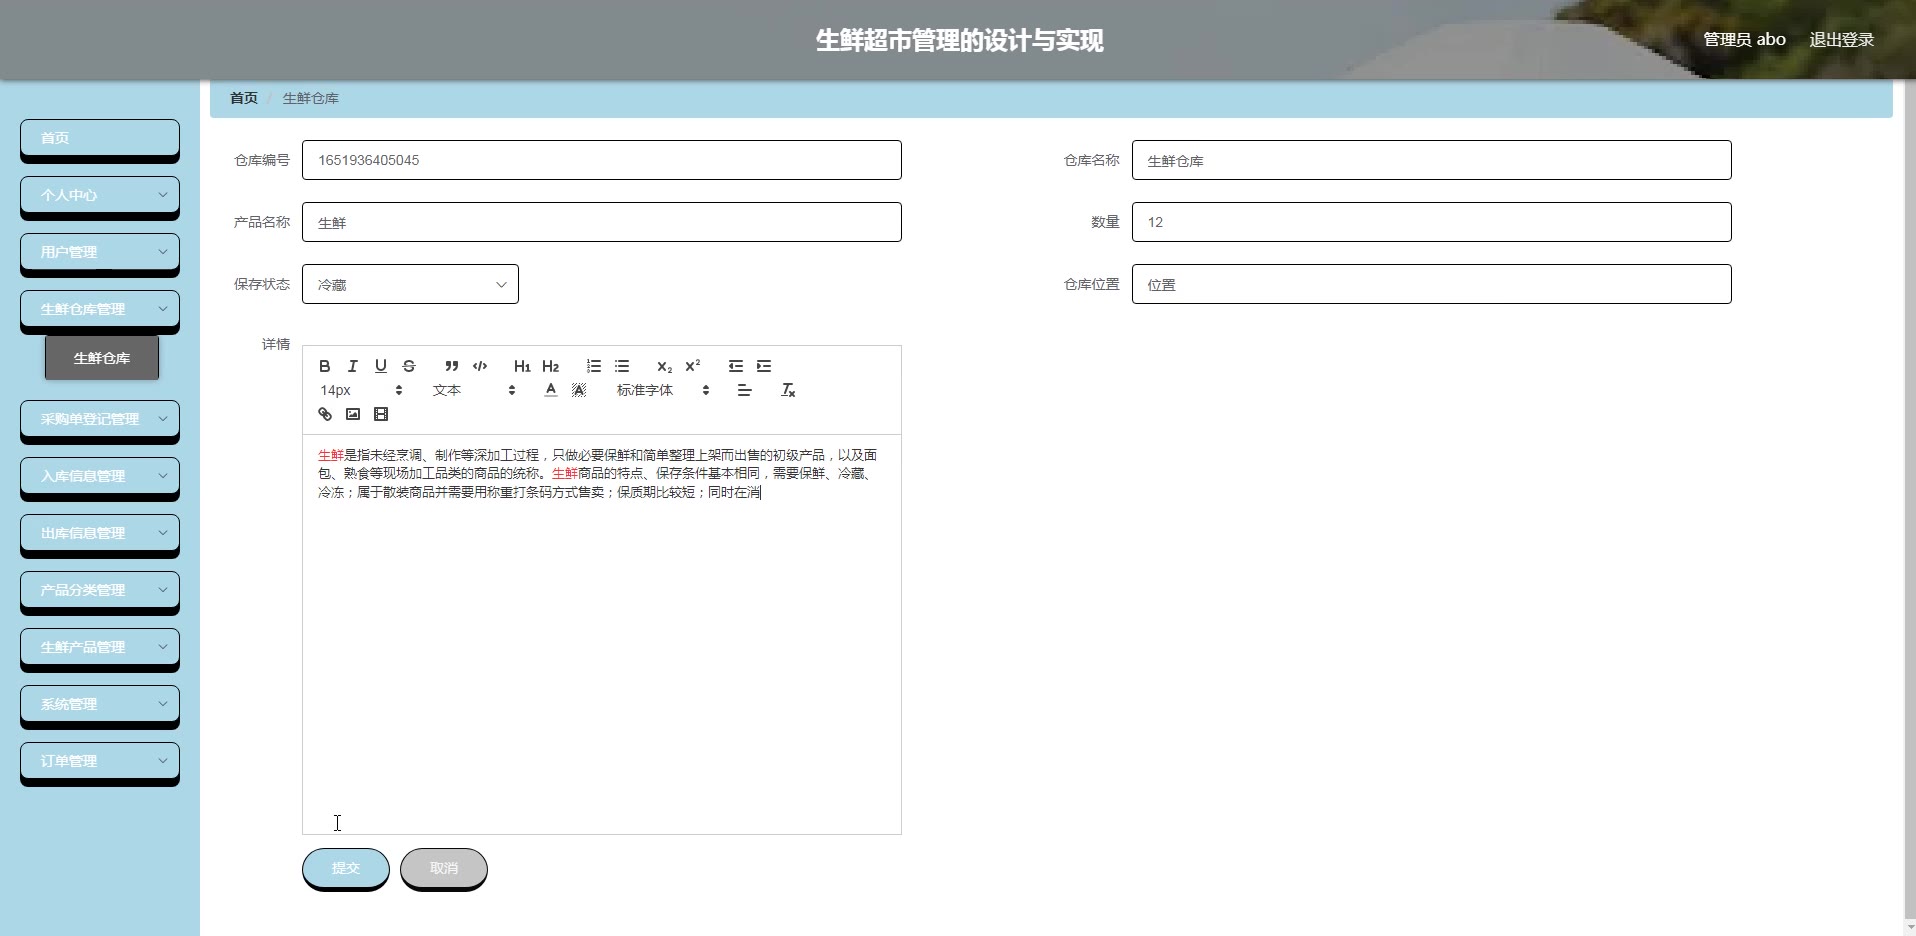Expand the 生鲜产品管理 sidebar menu
Screen dimensions: 1916x936
100,647
